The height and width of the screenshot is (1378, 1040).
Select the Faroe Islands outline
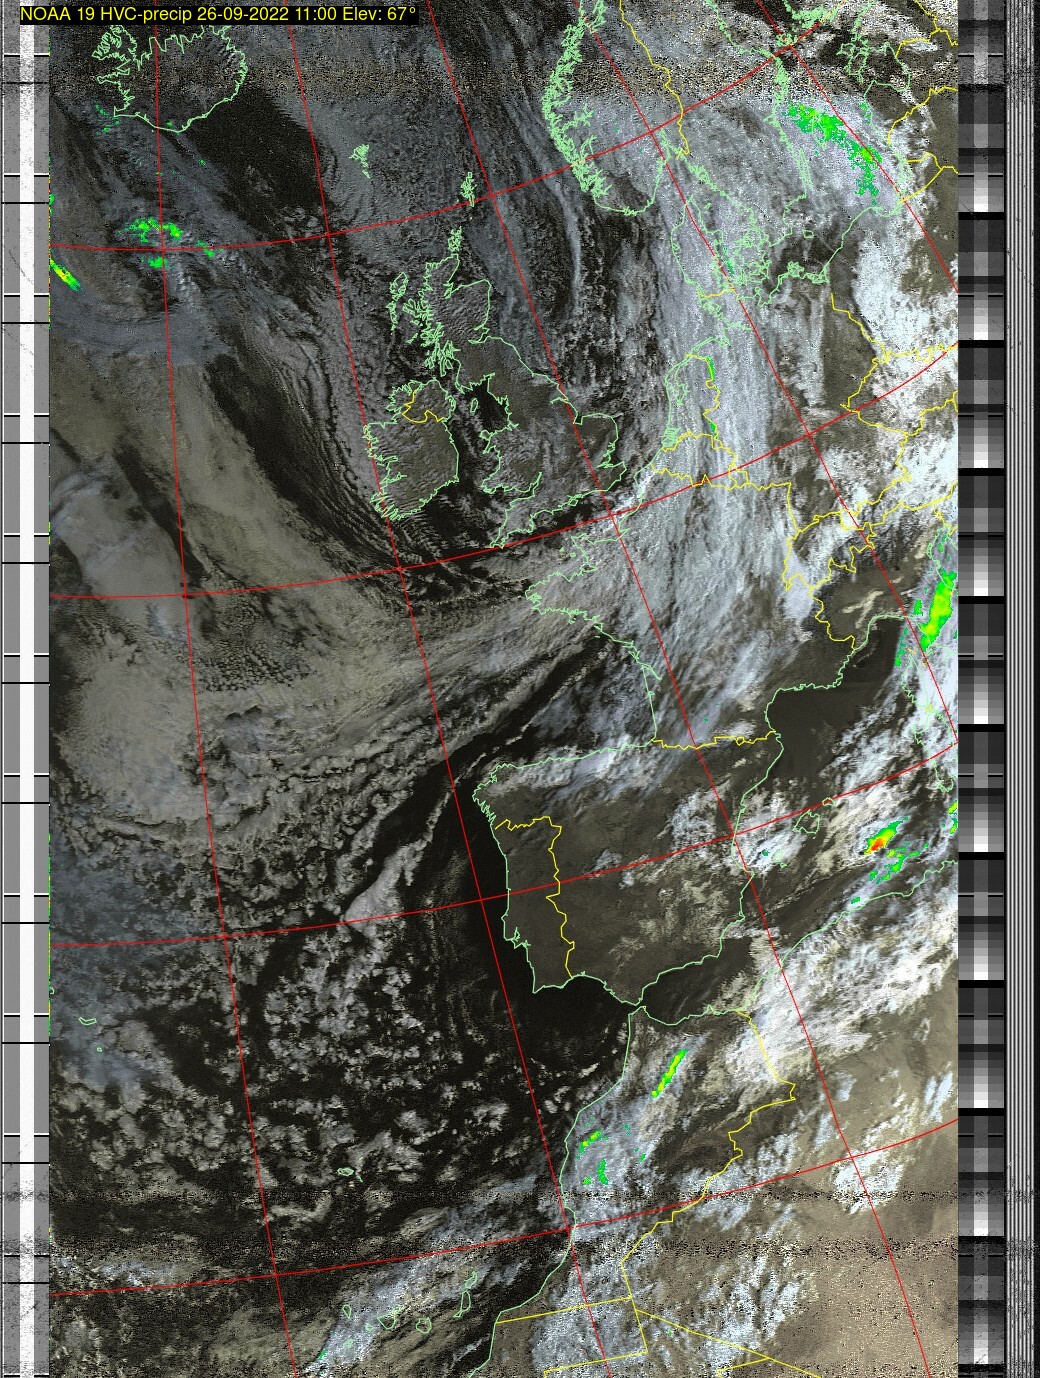360,158
